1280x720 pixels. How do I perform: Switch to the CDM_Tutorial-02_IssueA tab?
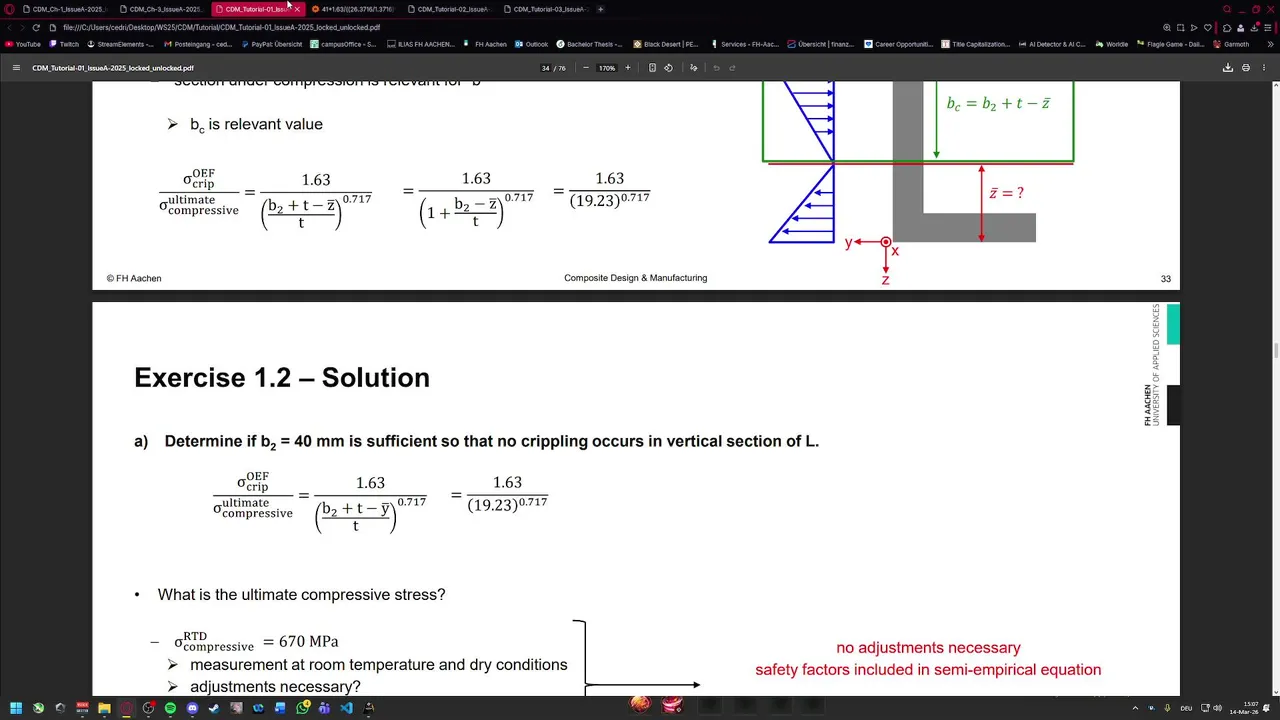(x=448, y=9)
